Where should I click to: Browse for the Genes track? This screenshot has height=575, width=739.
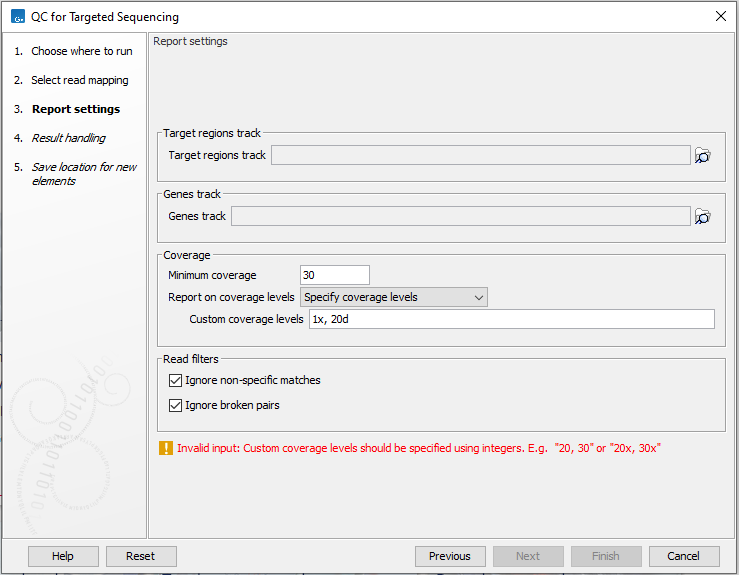(703, 217)
